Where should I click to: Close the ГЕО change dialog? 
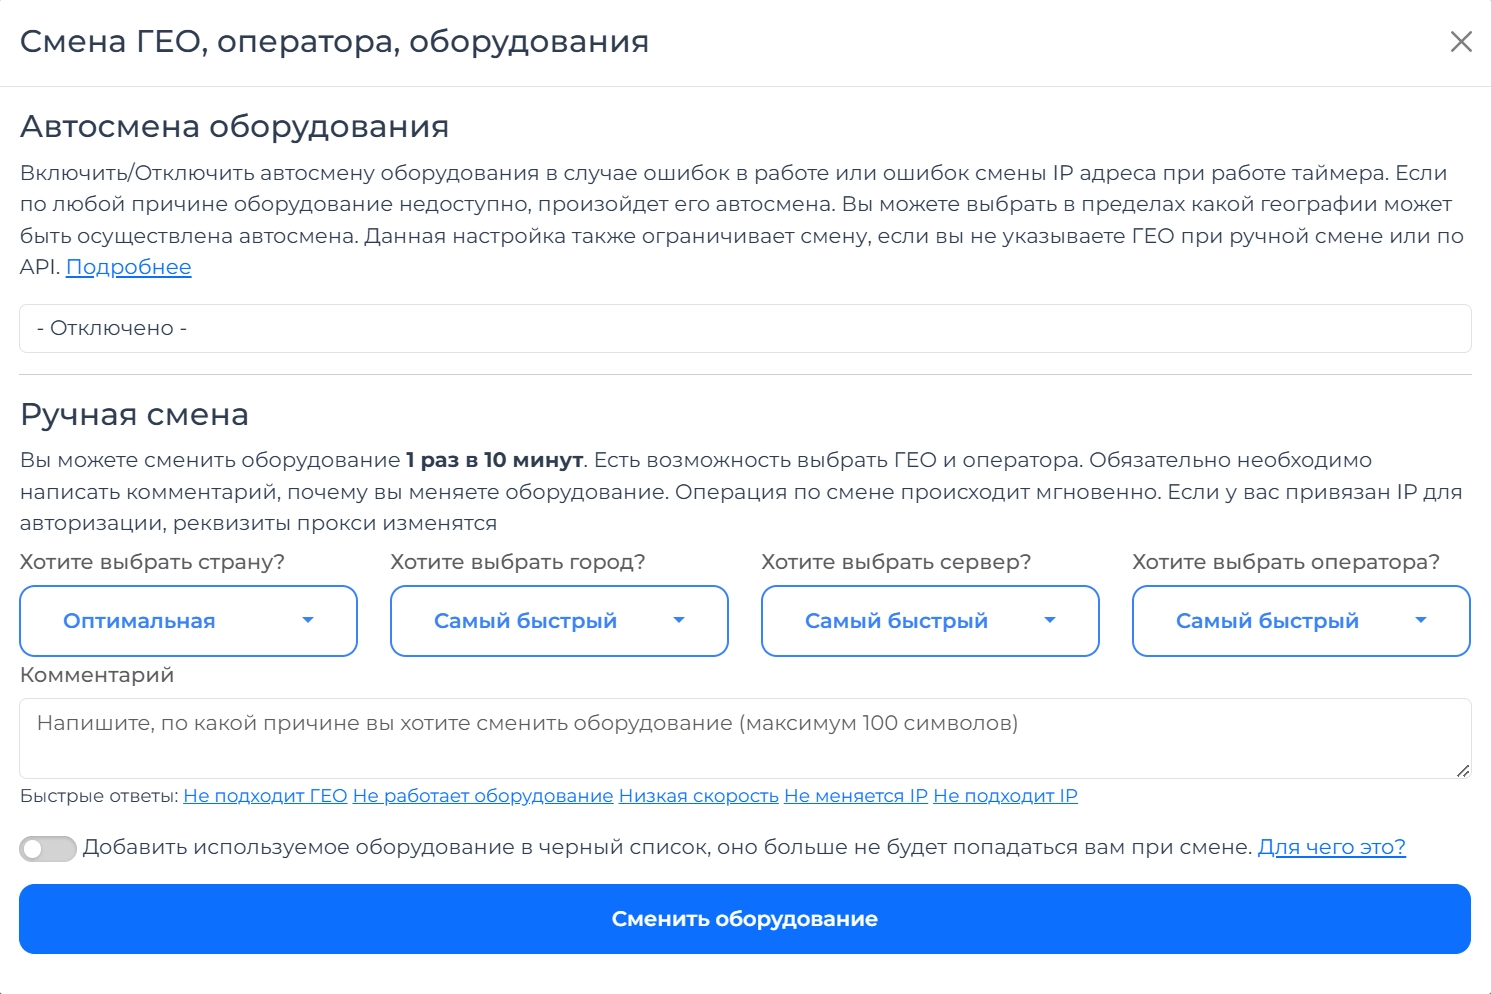pyautogui.click(x=1461, y=42)
